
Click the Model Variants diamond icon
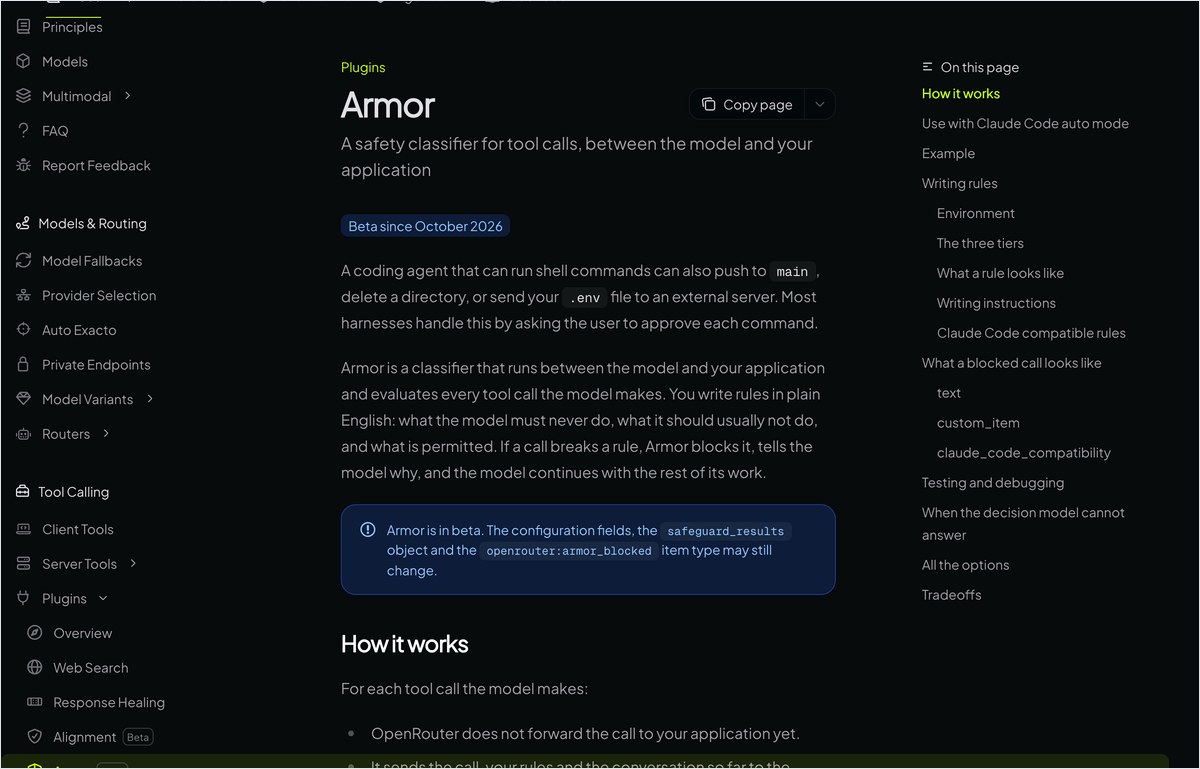pyautogui.click(x=24, y=399)
